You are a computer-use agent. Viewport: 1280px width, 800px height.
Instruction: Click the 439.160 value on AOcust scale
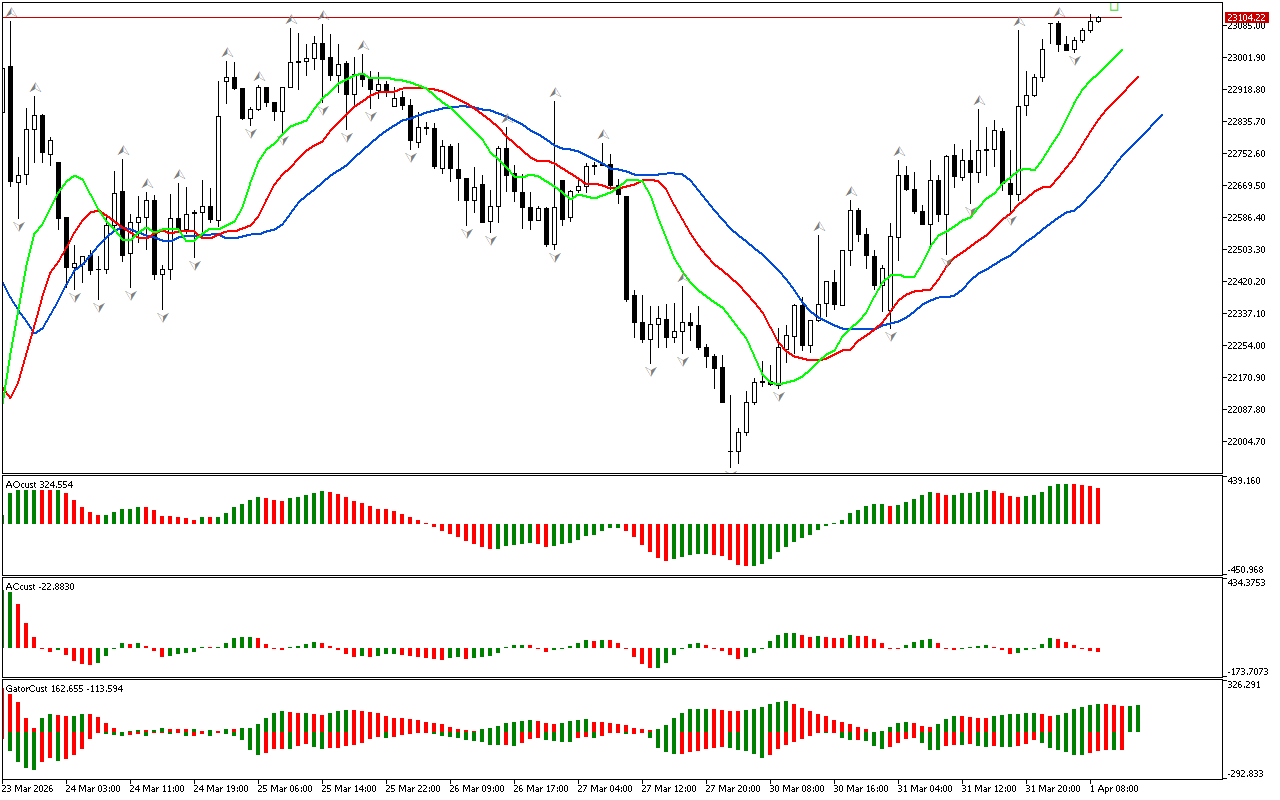pyautogui.click(x=1243, y=481)
